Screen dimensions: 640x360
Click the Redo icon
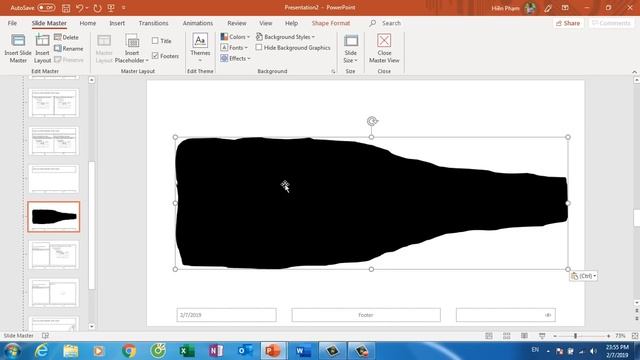pos(97,8)
